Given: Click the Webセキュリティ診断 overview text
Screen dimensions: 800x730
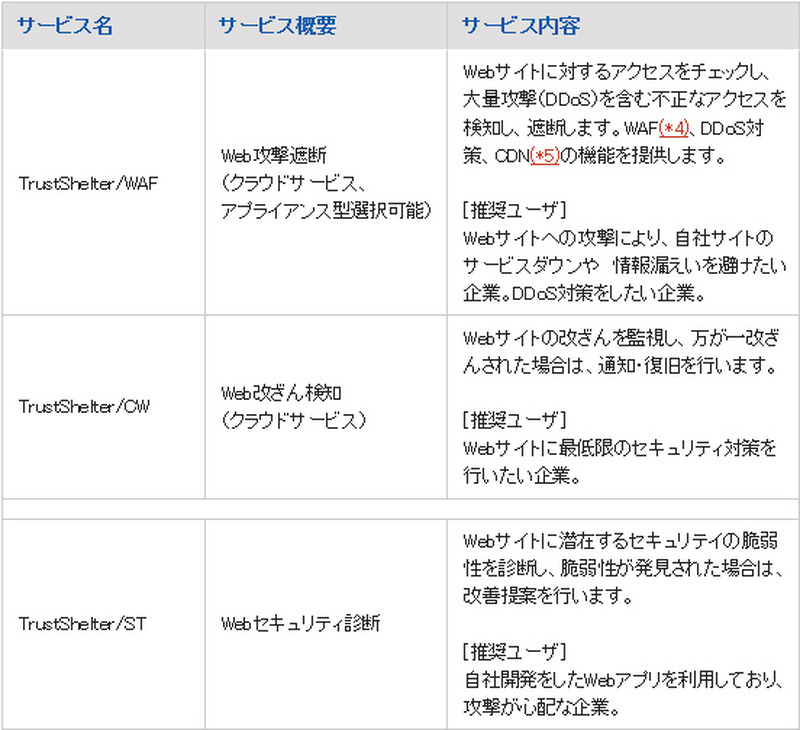Looking at the screenshot, I should click(x=300, y=624).
